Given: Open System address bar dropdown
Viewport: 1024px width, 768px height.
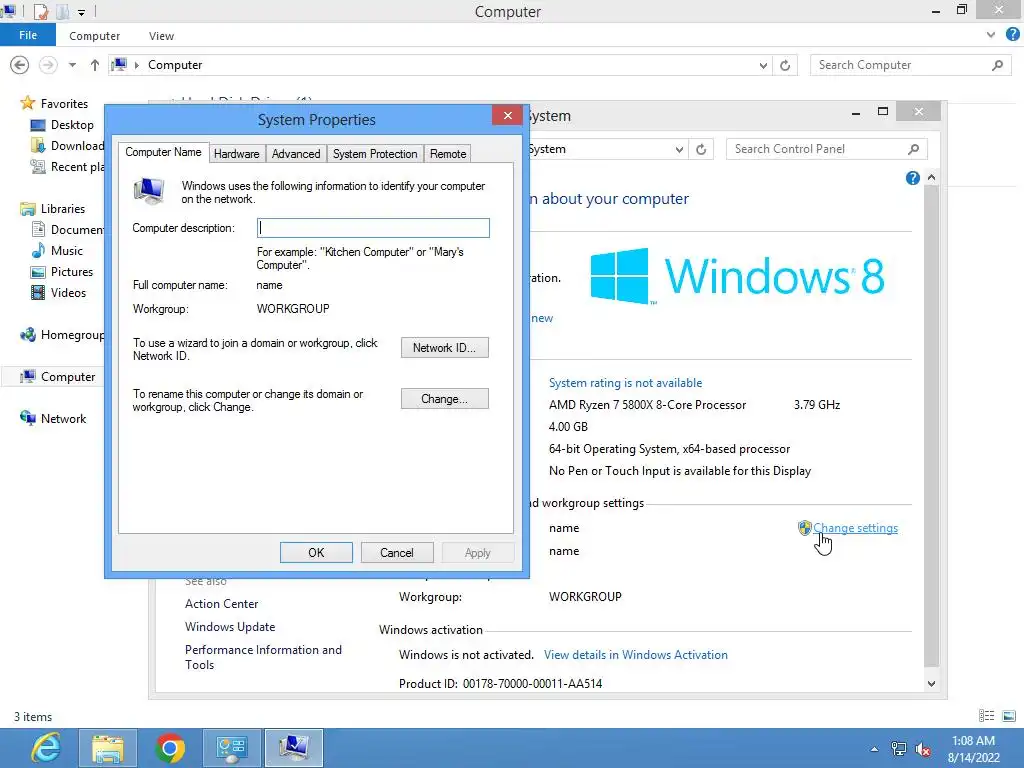Looking at the screenshot, I should click(679, 150).
